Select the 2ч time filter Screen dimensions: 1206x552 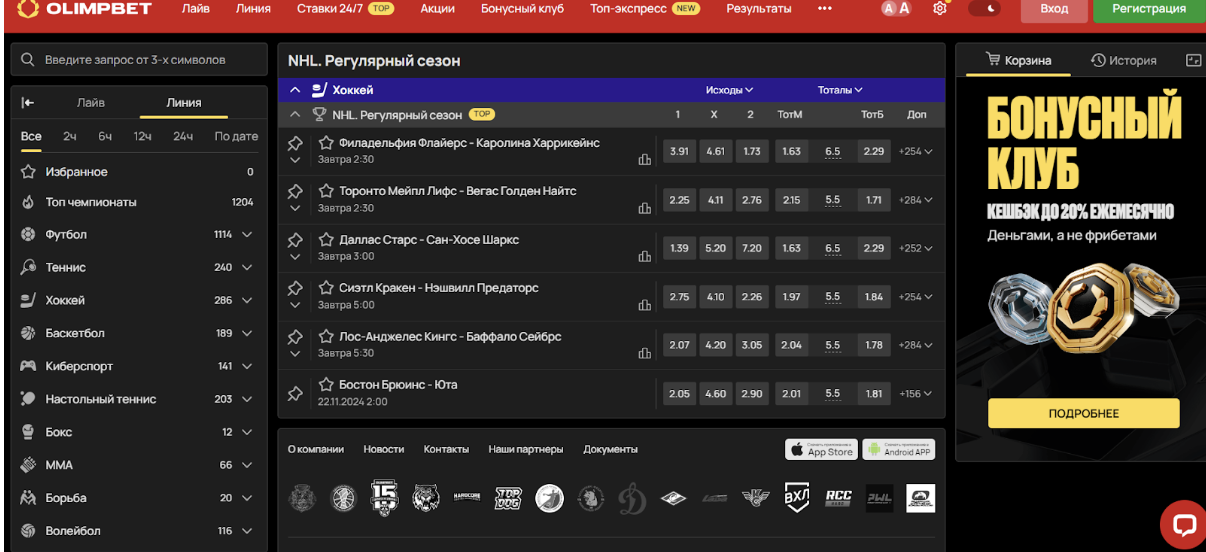69,137
